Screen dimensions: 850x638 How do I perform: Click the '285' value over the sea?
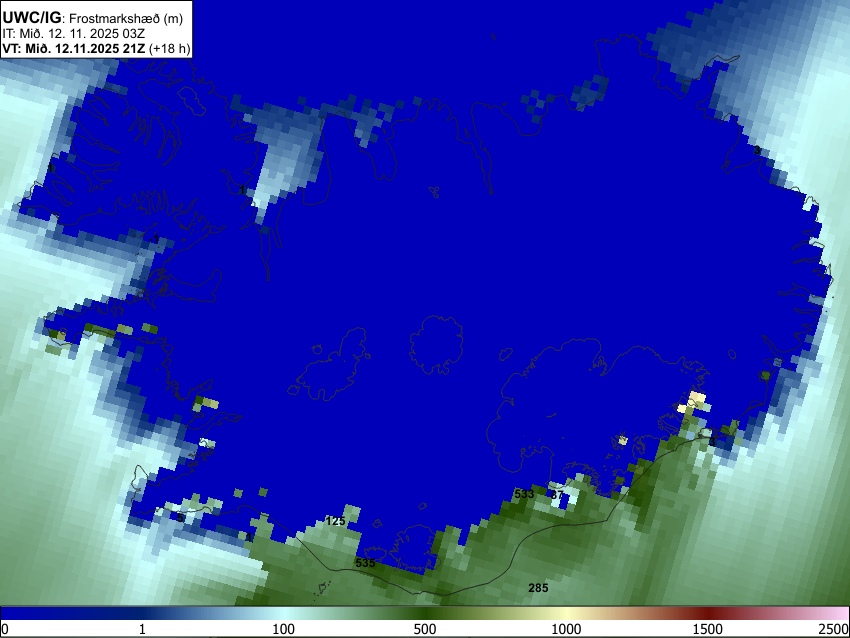(538, 588)
